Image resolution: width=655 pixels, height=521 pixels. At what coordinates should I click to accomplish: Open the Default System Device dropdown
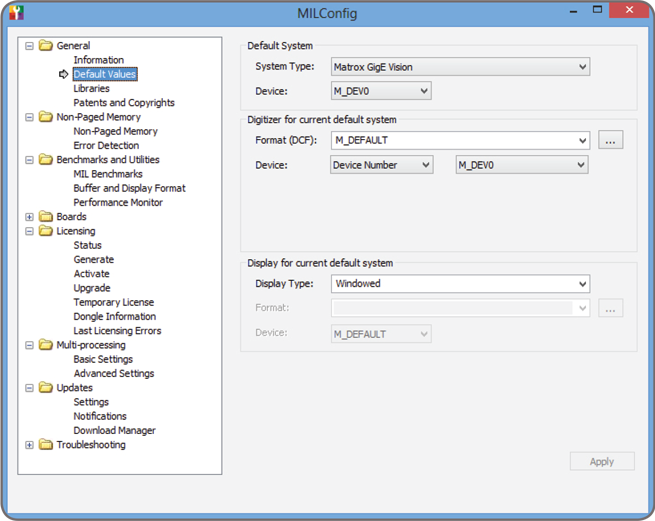pyautogui.click(x=381, y=91)
